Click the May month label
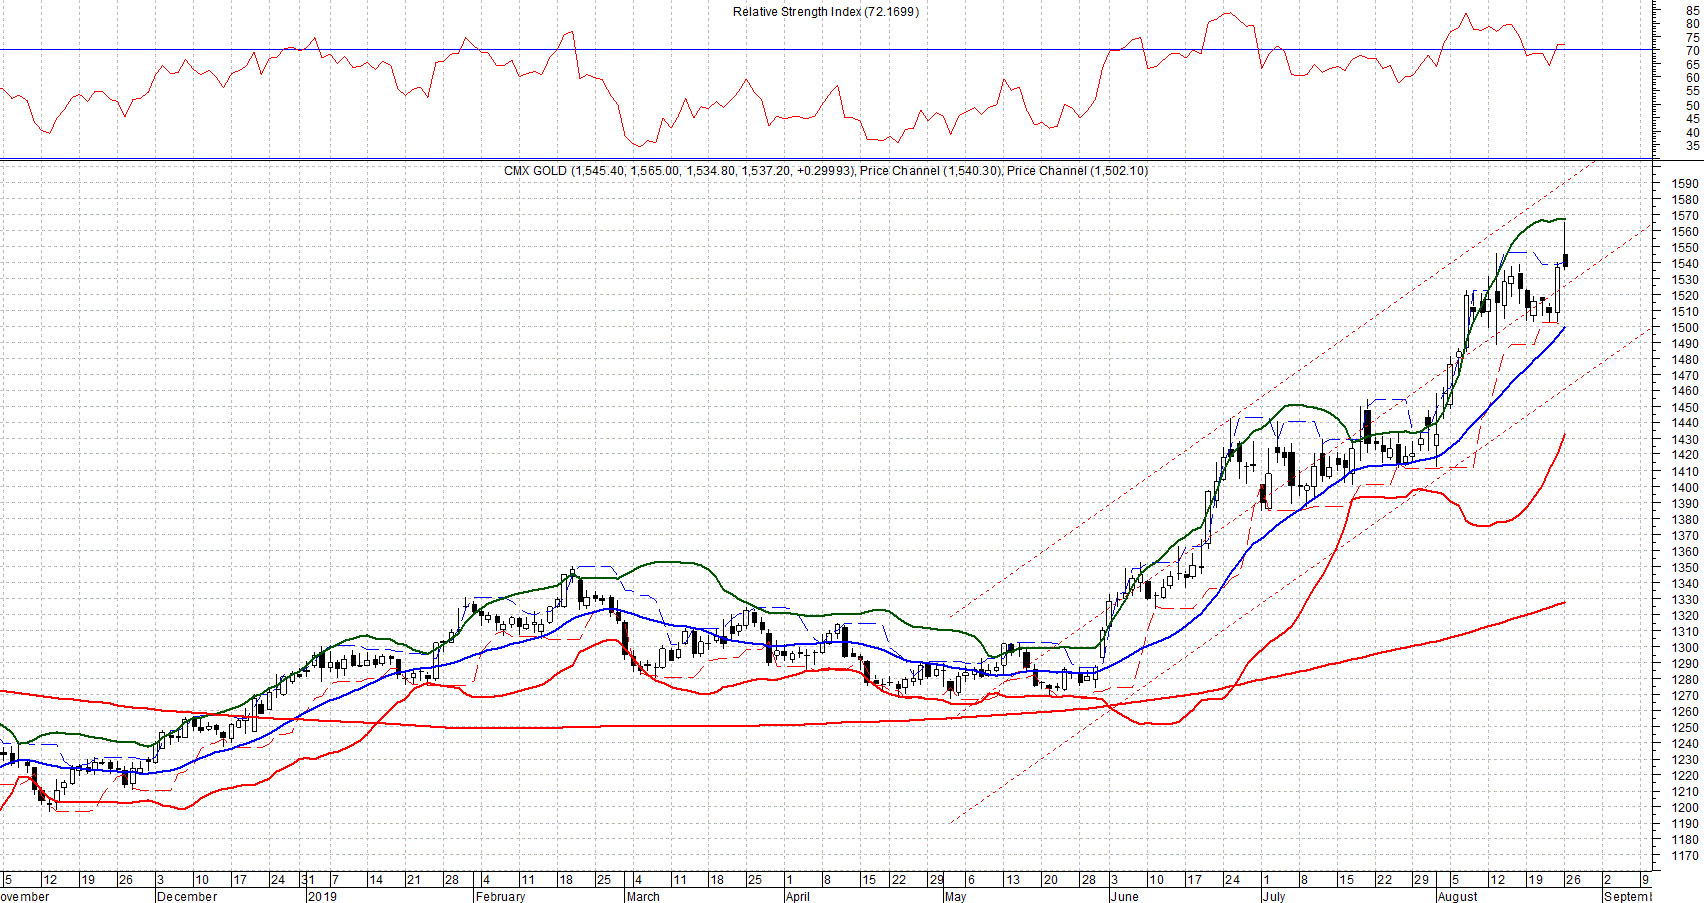This screenshot has width=1704, height=903. (955, 896)
